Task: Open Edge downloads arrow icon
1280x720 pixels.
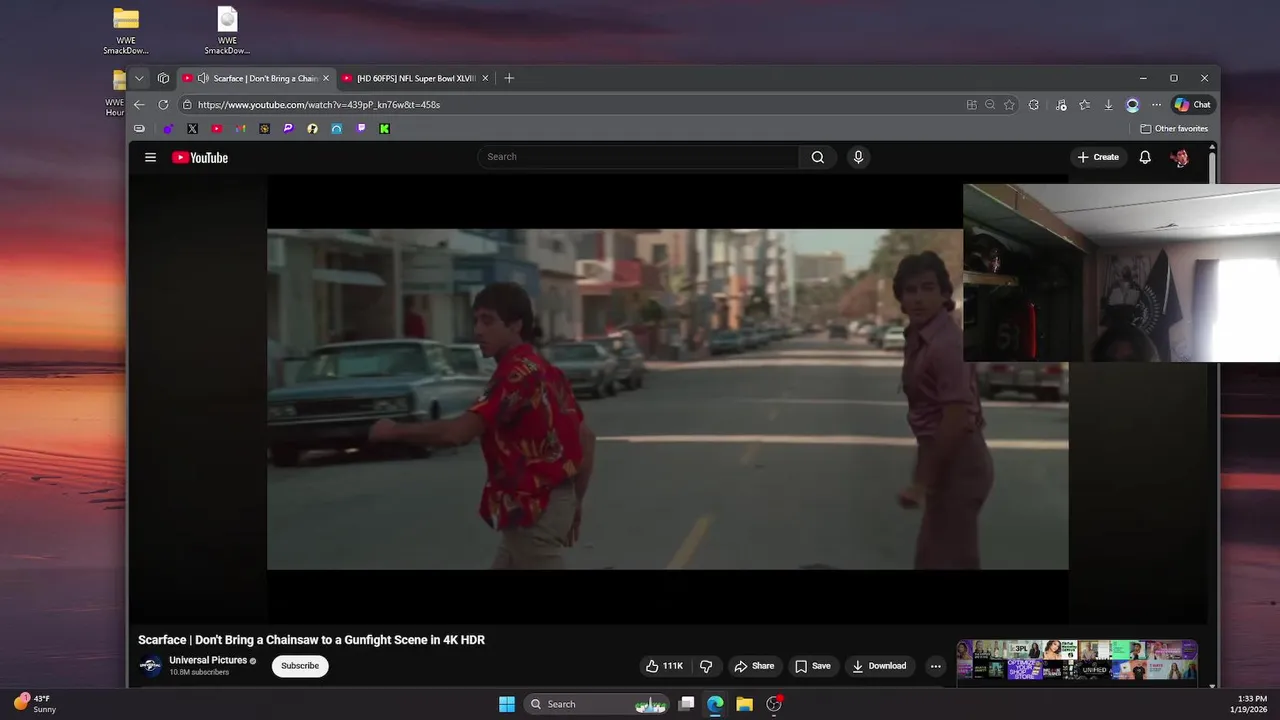Action: point(1108,104)
